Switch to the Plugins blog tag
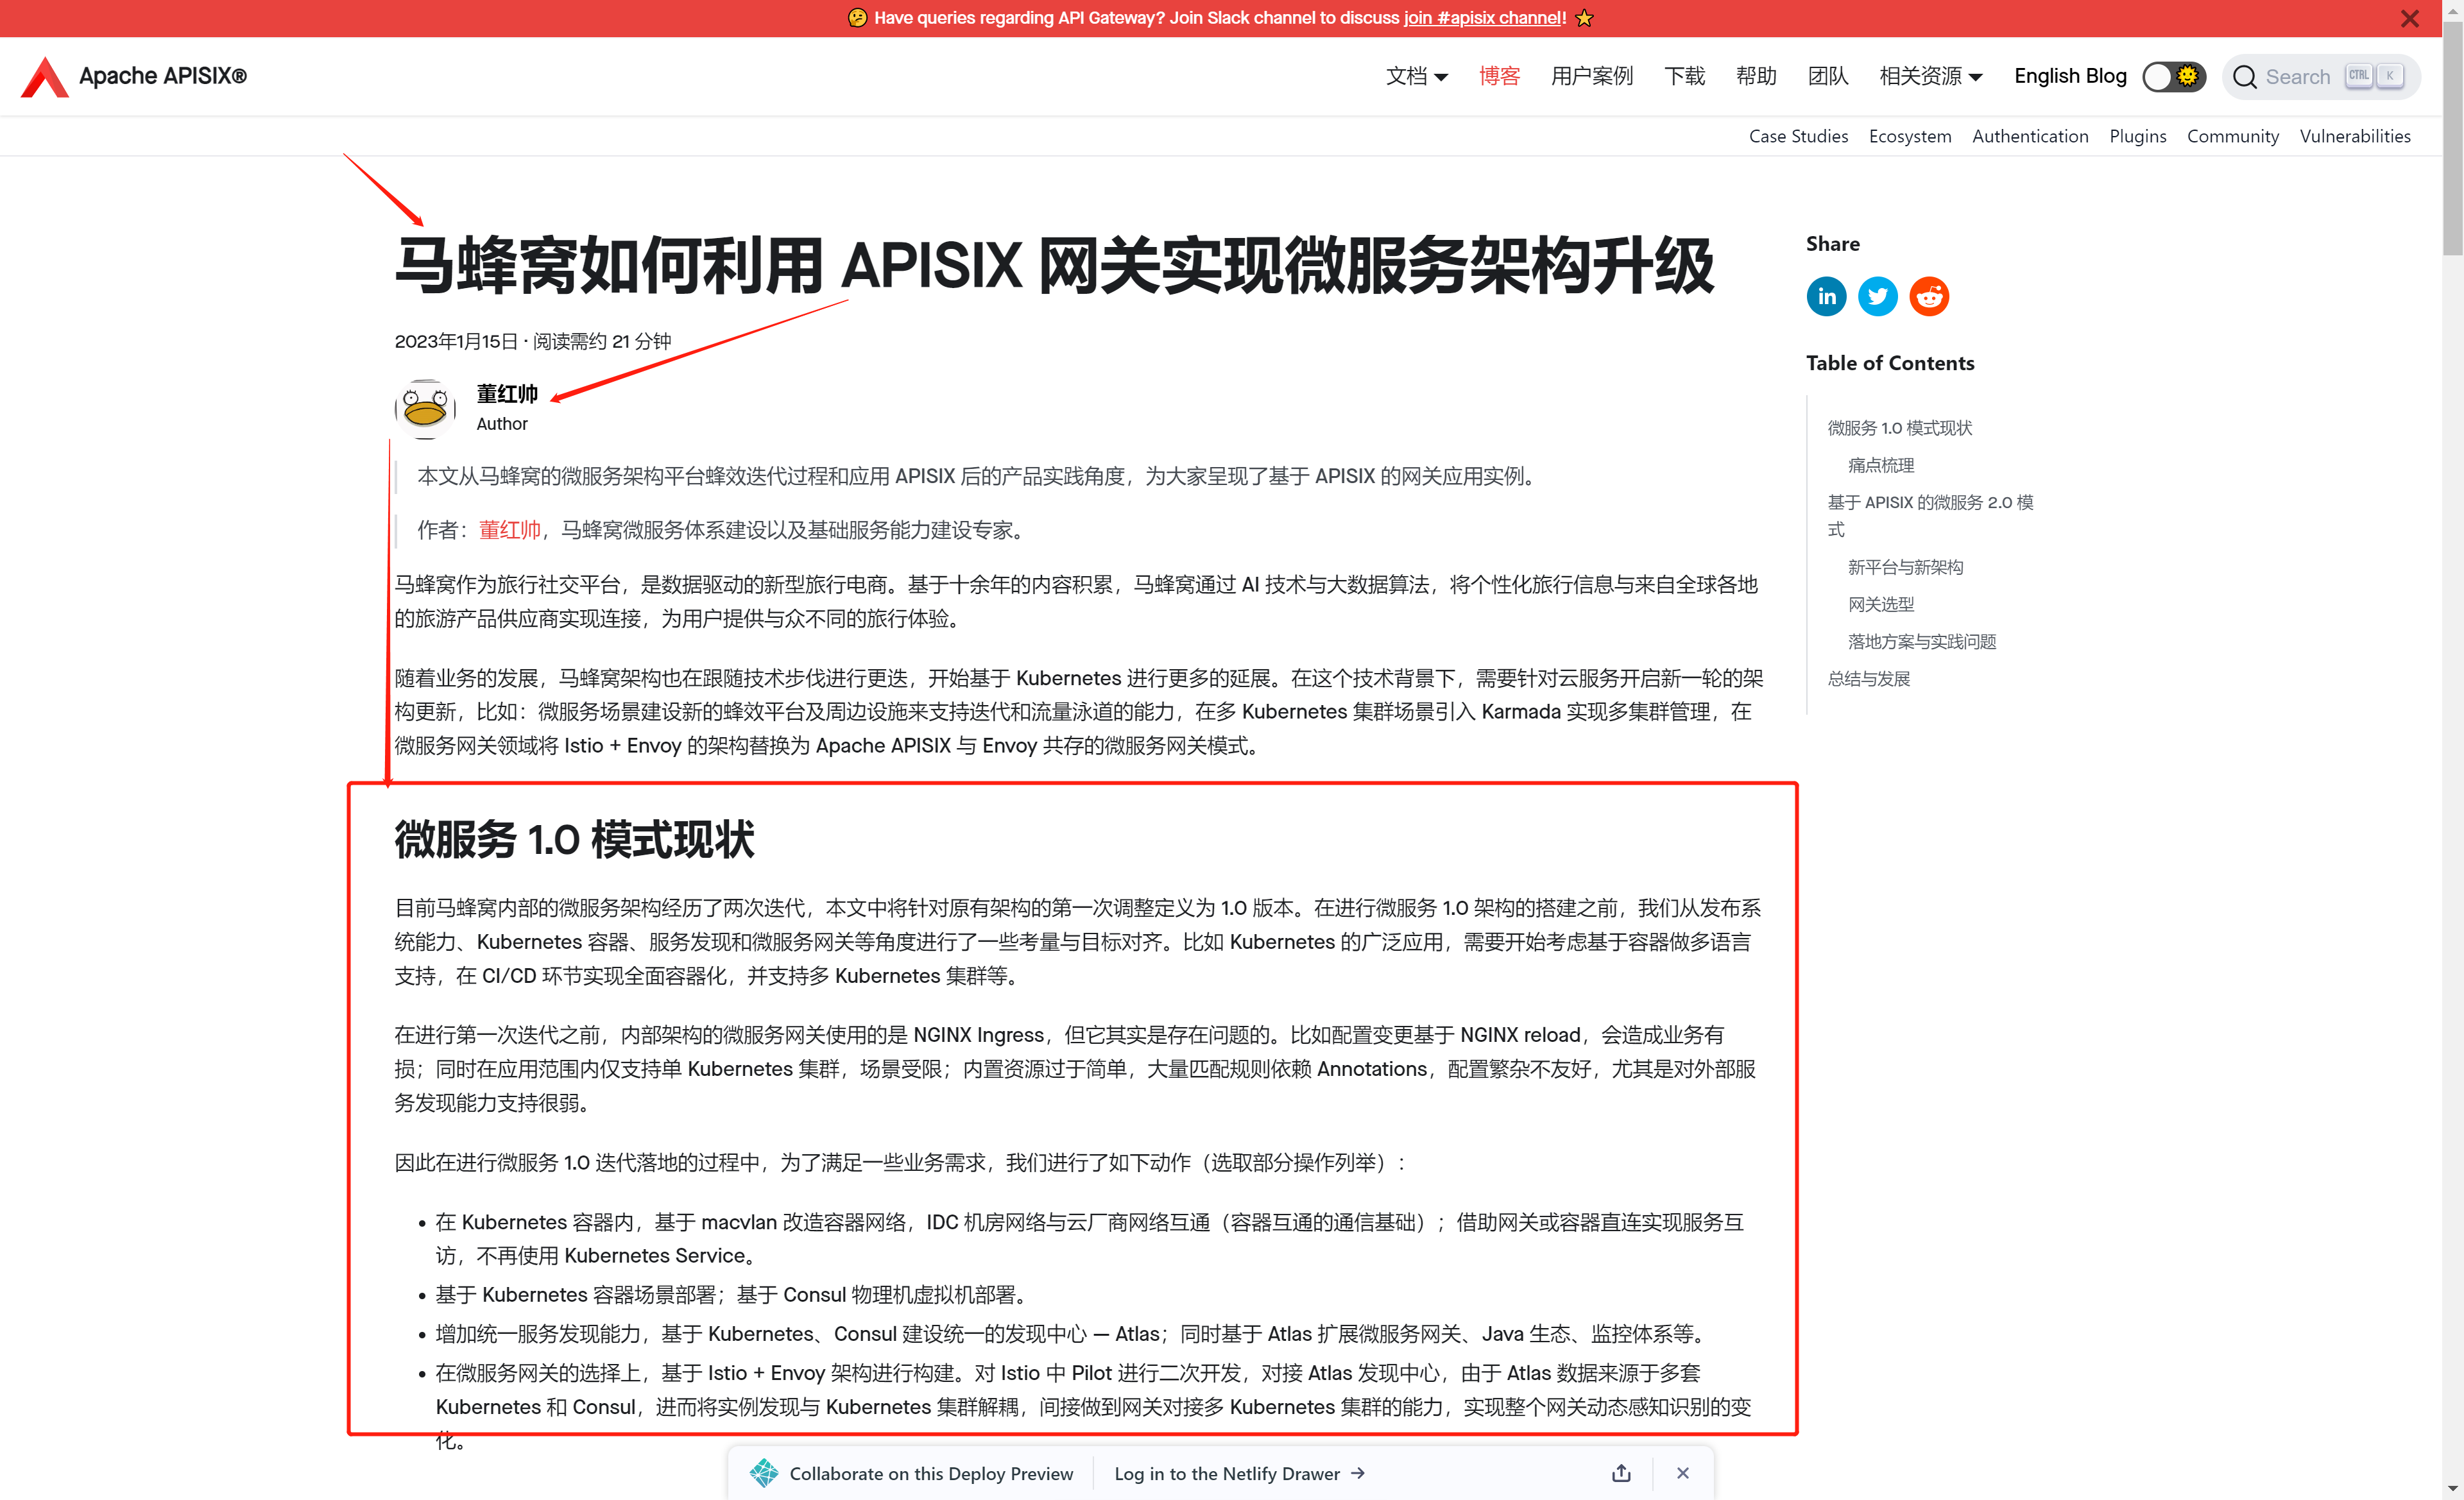Image resolution: width=2464 pixels, height=1500 pixels. click(2137, 136)
